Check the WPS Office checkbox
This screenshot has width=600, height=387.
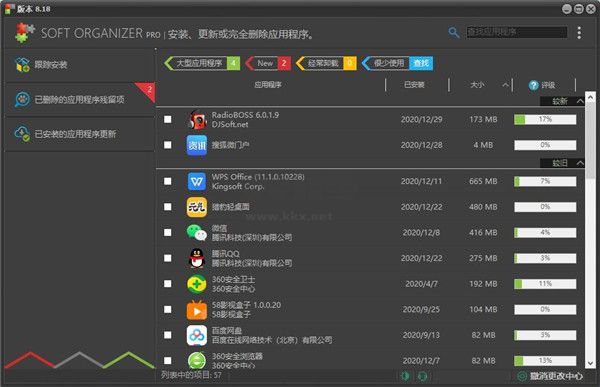(168, 181)
